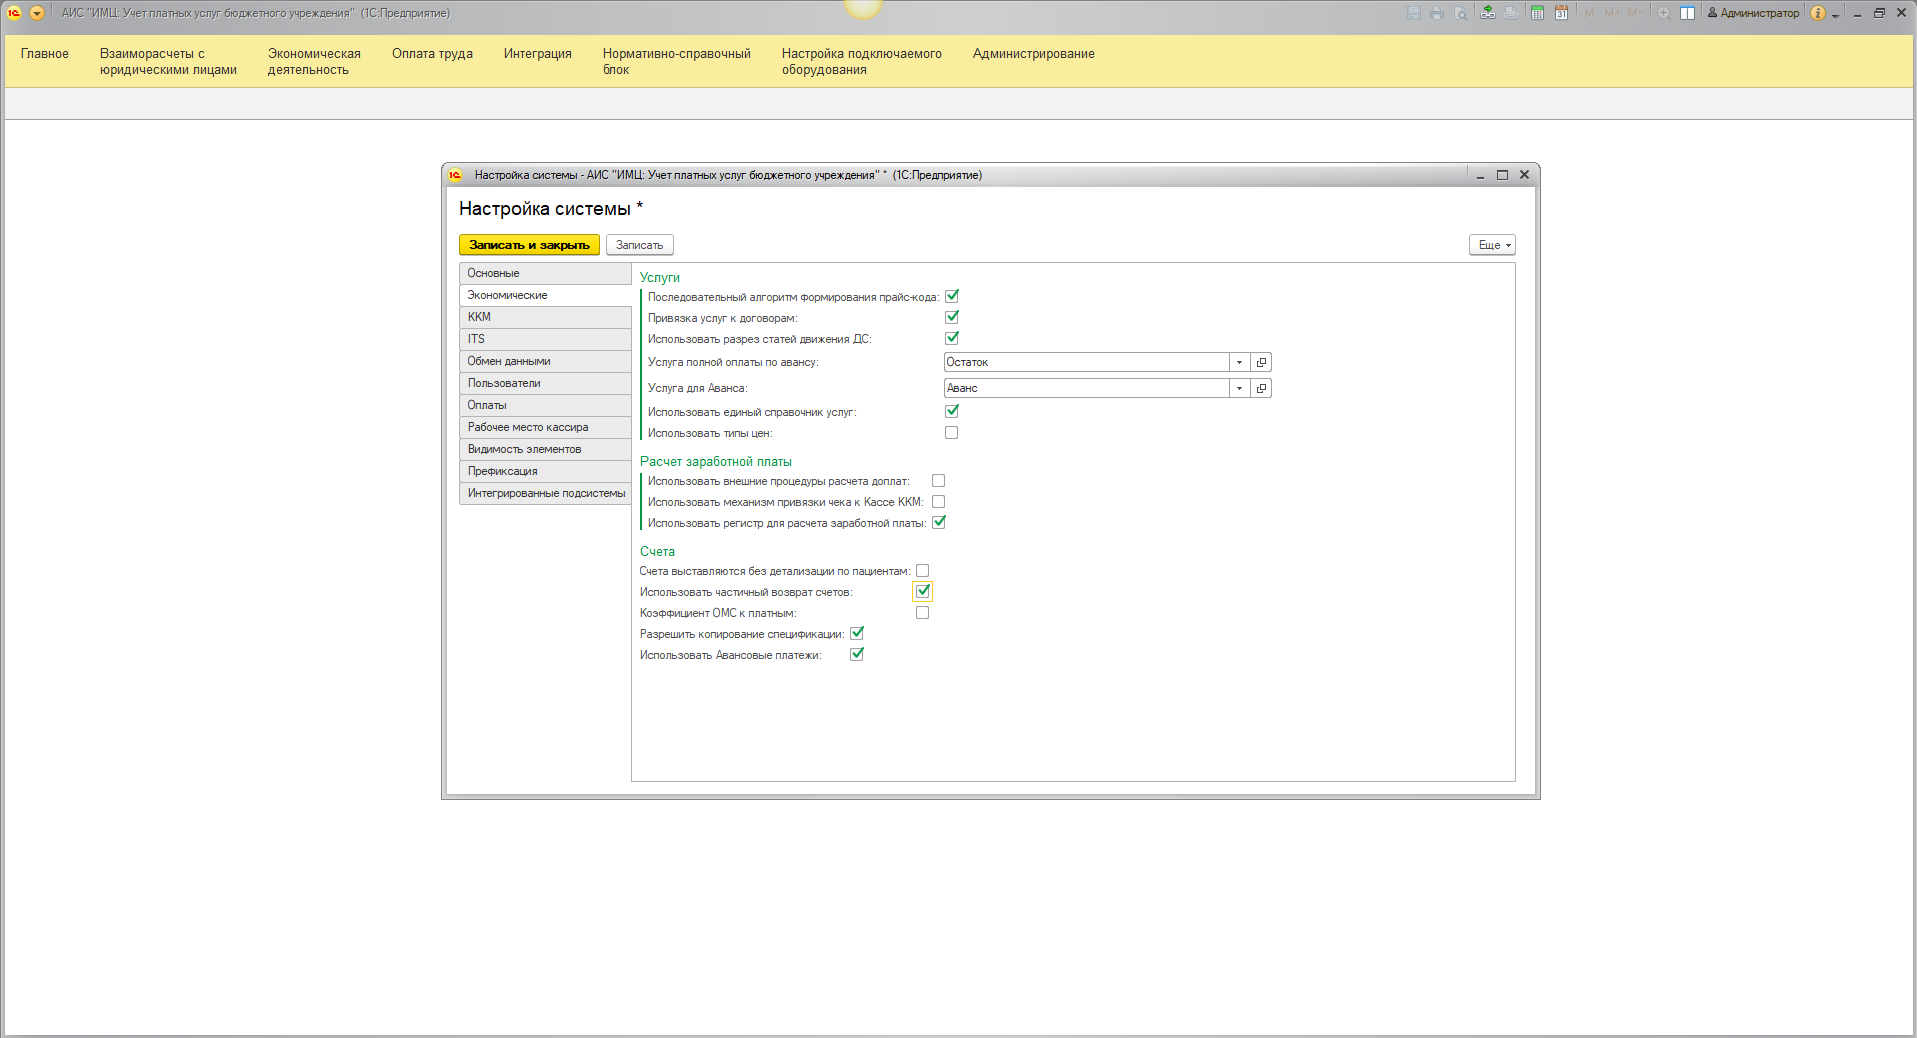Open the main menu round arrow icon
1917x1038 pixels.
[37, 13]
